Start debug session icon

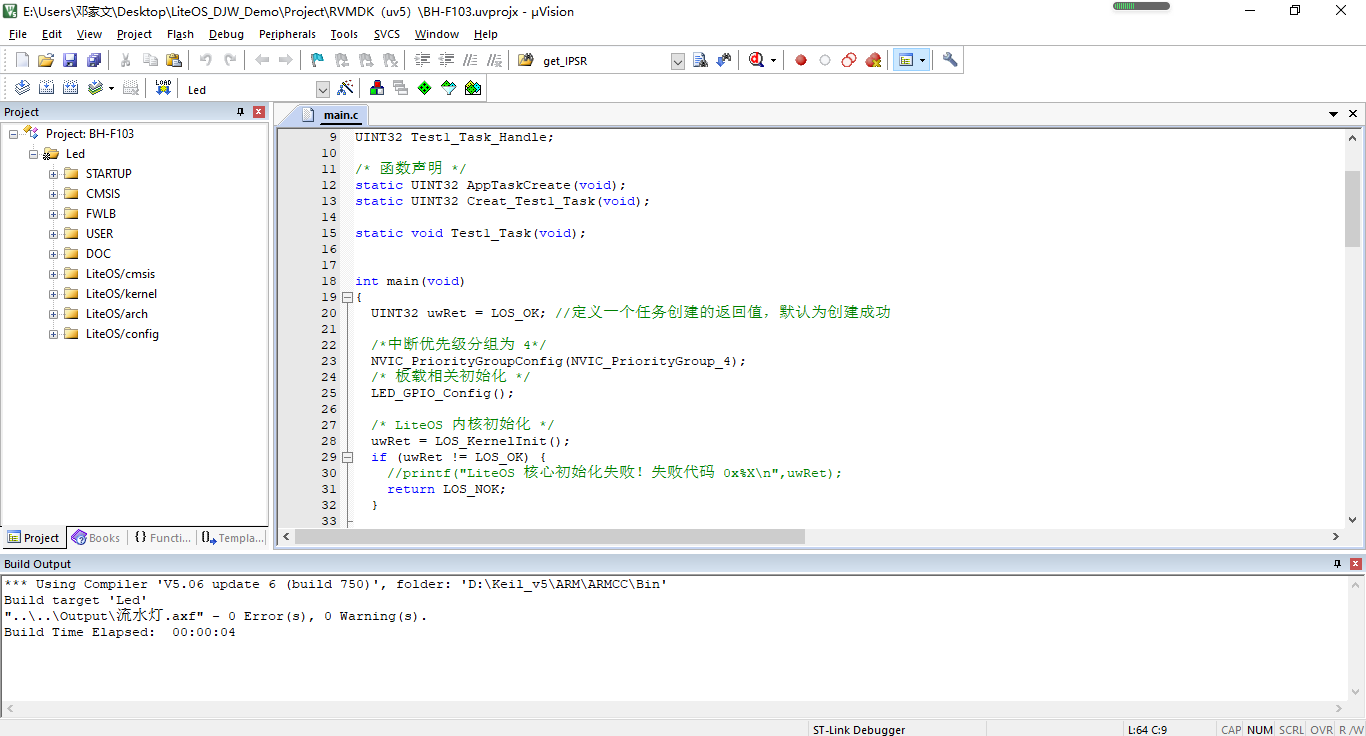pyautogui.click(x=756, y=60)
